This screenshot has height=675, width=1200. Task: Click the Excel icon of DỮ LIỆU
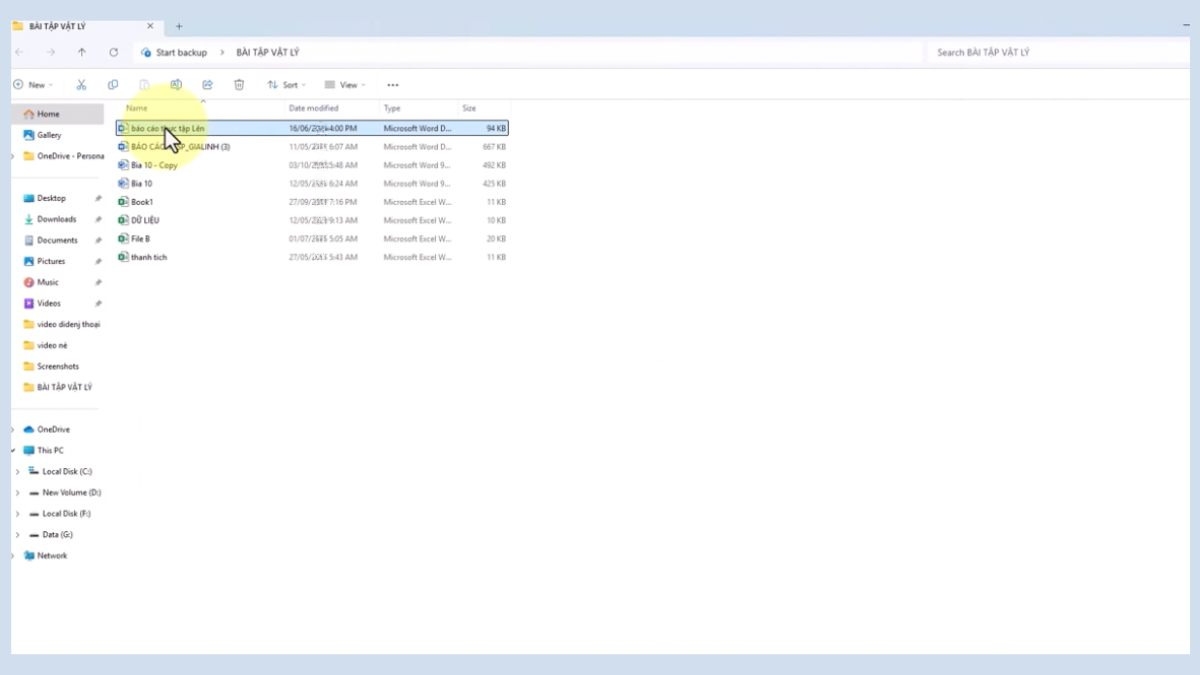[x=123, y=220]
